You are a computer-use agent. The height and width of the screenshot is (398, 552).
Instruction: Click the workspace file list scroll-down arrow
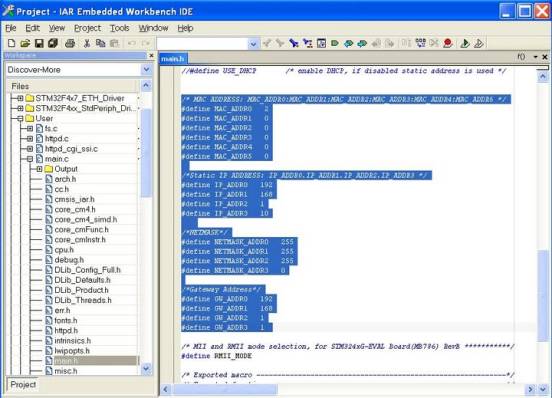146,368
